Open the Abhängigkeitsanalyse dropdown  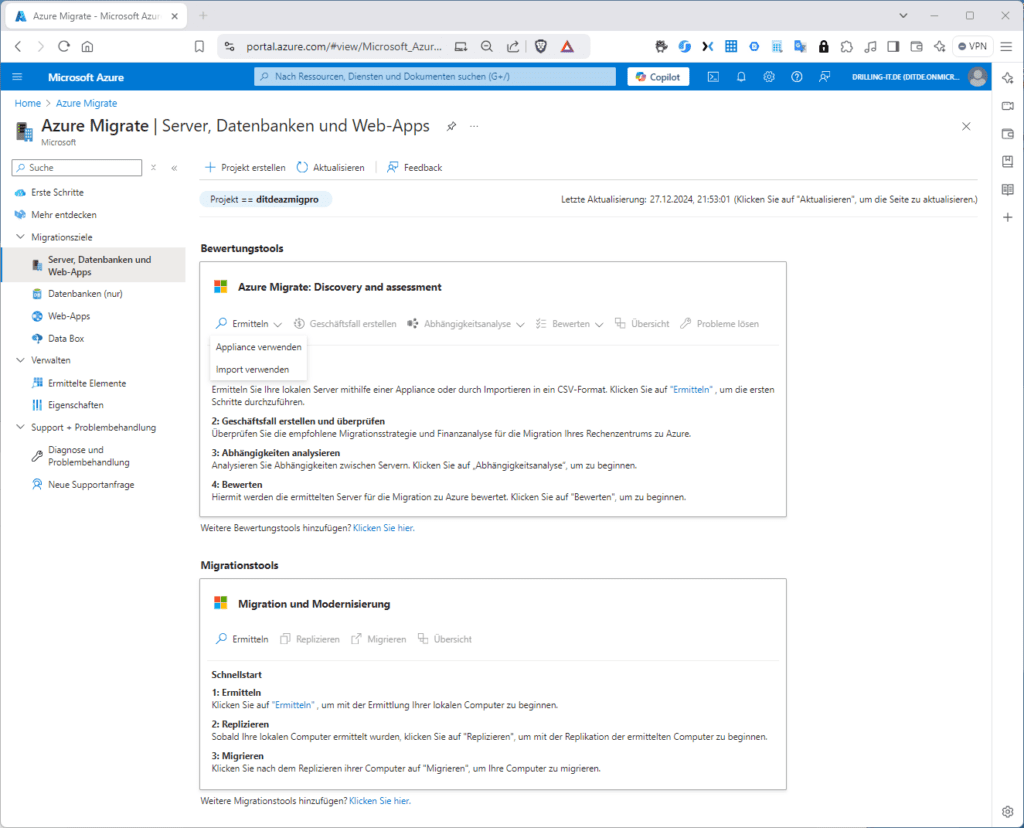coord(466,324)
